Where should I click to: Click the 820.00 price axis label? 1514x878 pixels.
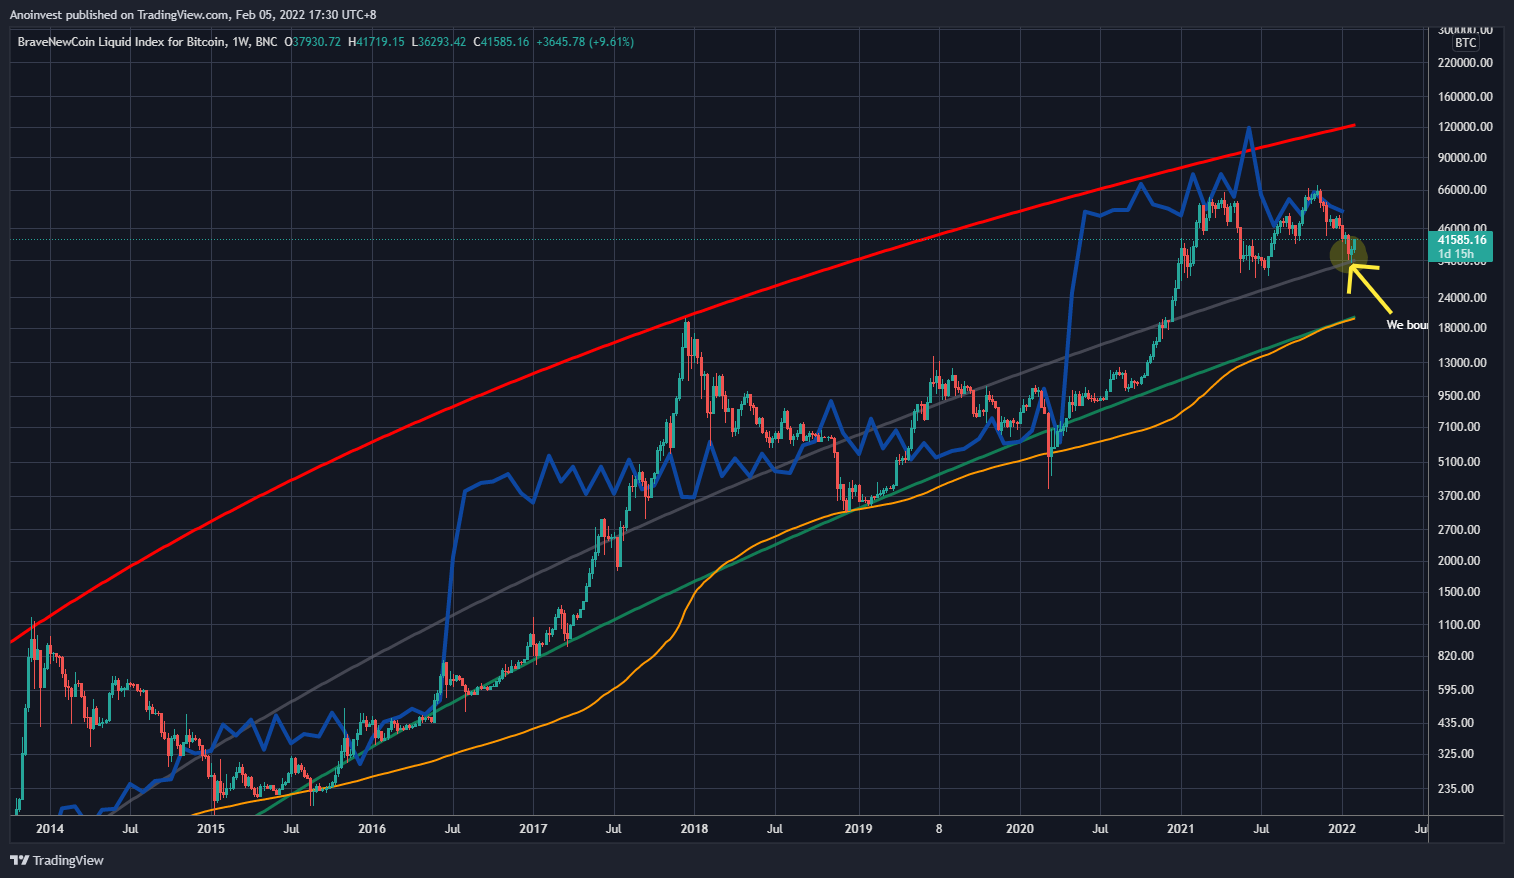[1456, 656]
